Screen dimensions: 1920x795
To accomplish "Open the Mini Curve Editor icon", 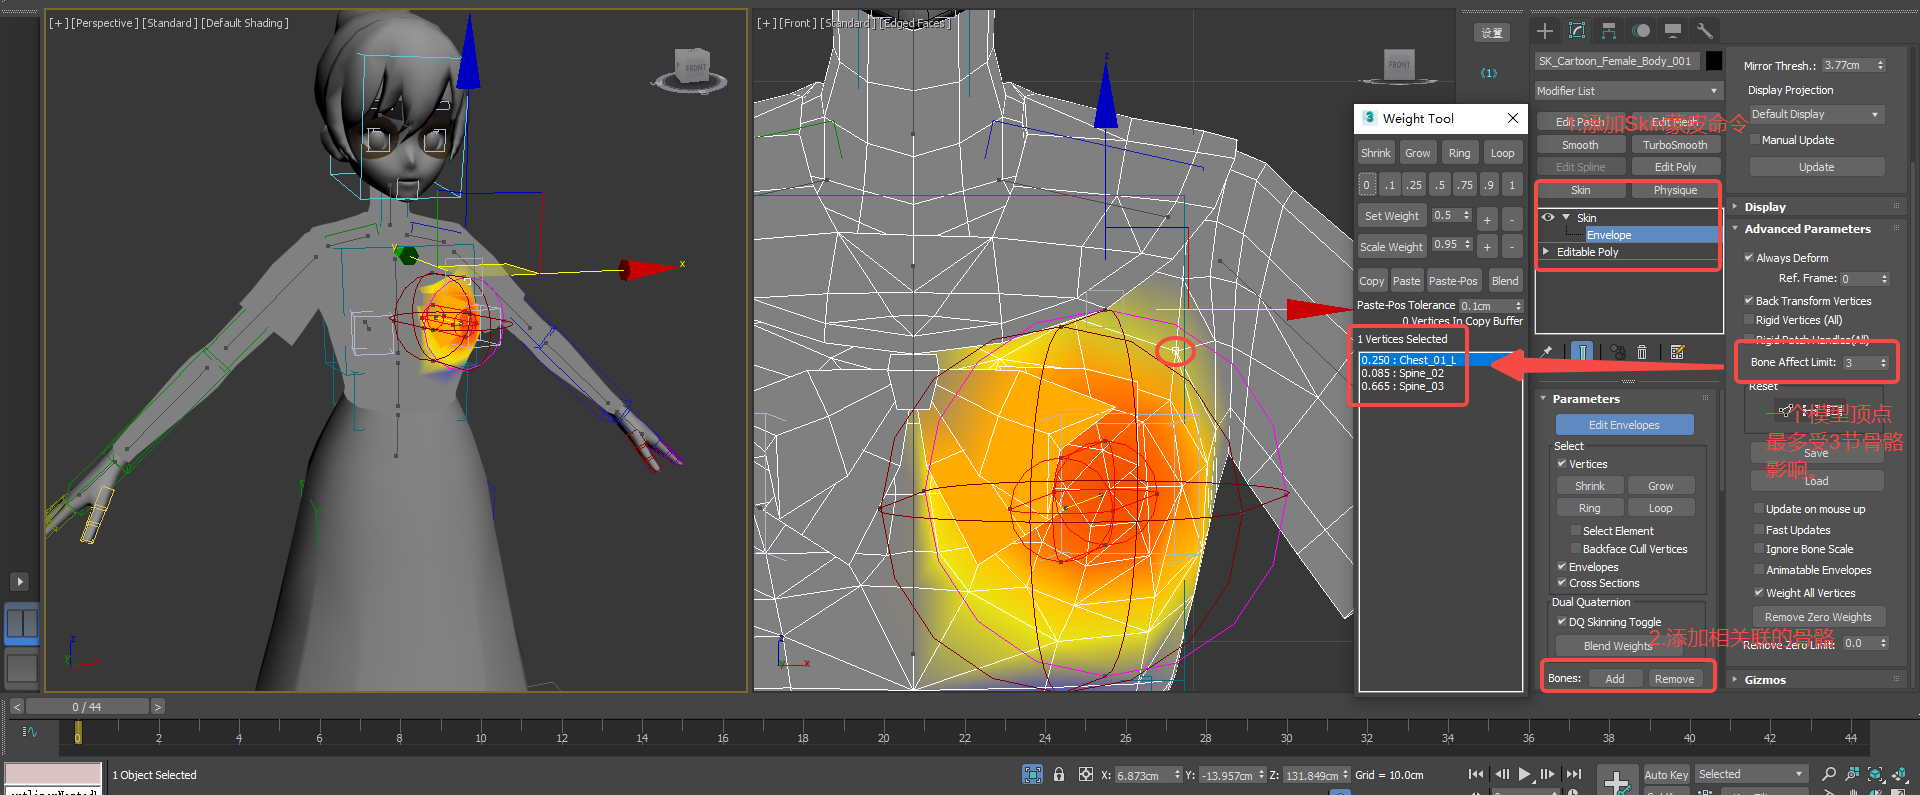I will (30, 732).
